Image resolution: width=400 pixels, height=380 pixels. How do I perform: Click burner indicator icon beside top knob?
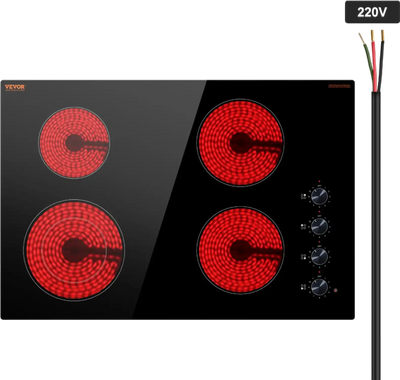[x=303, y=196]
